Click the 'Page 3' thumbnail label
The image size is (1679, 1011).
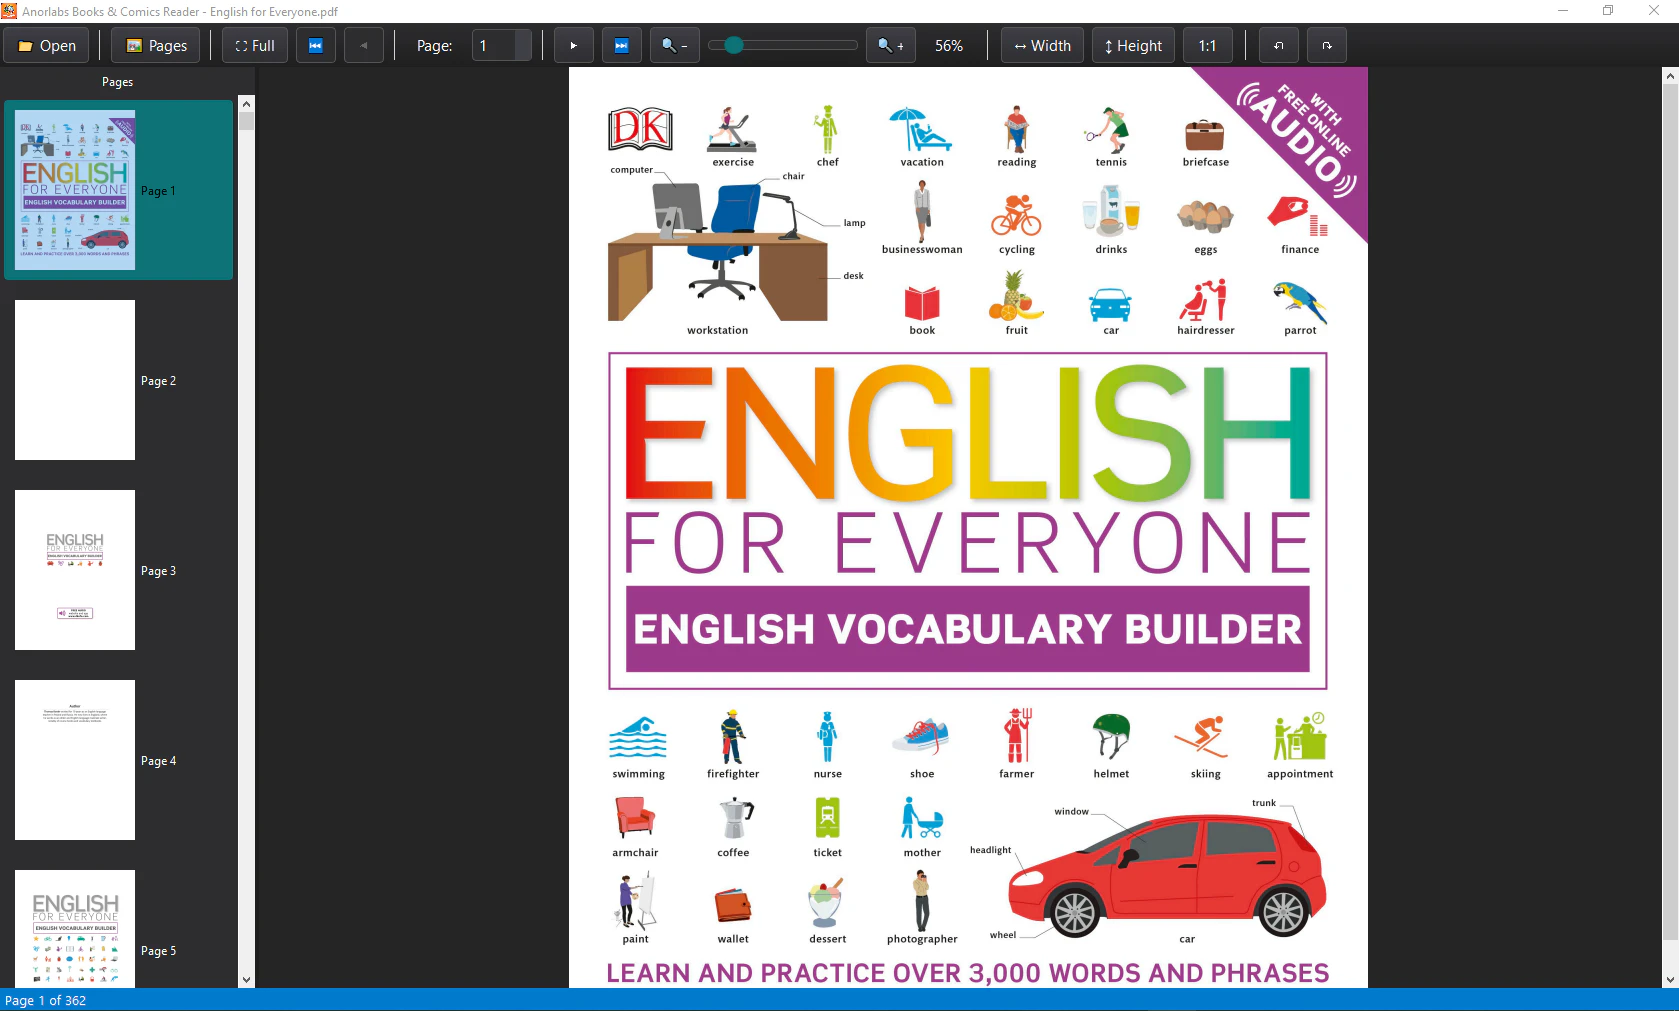click(158, 571)
